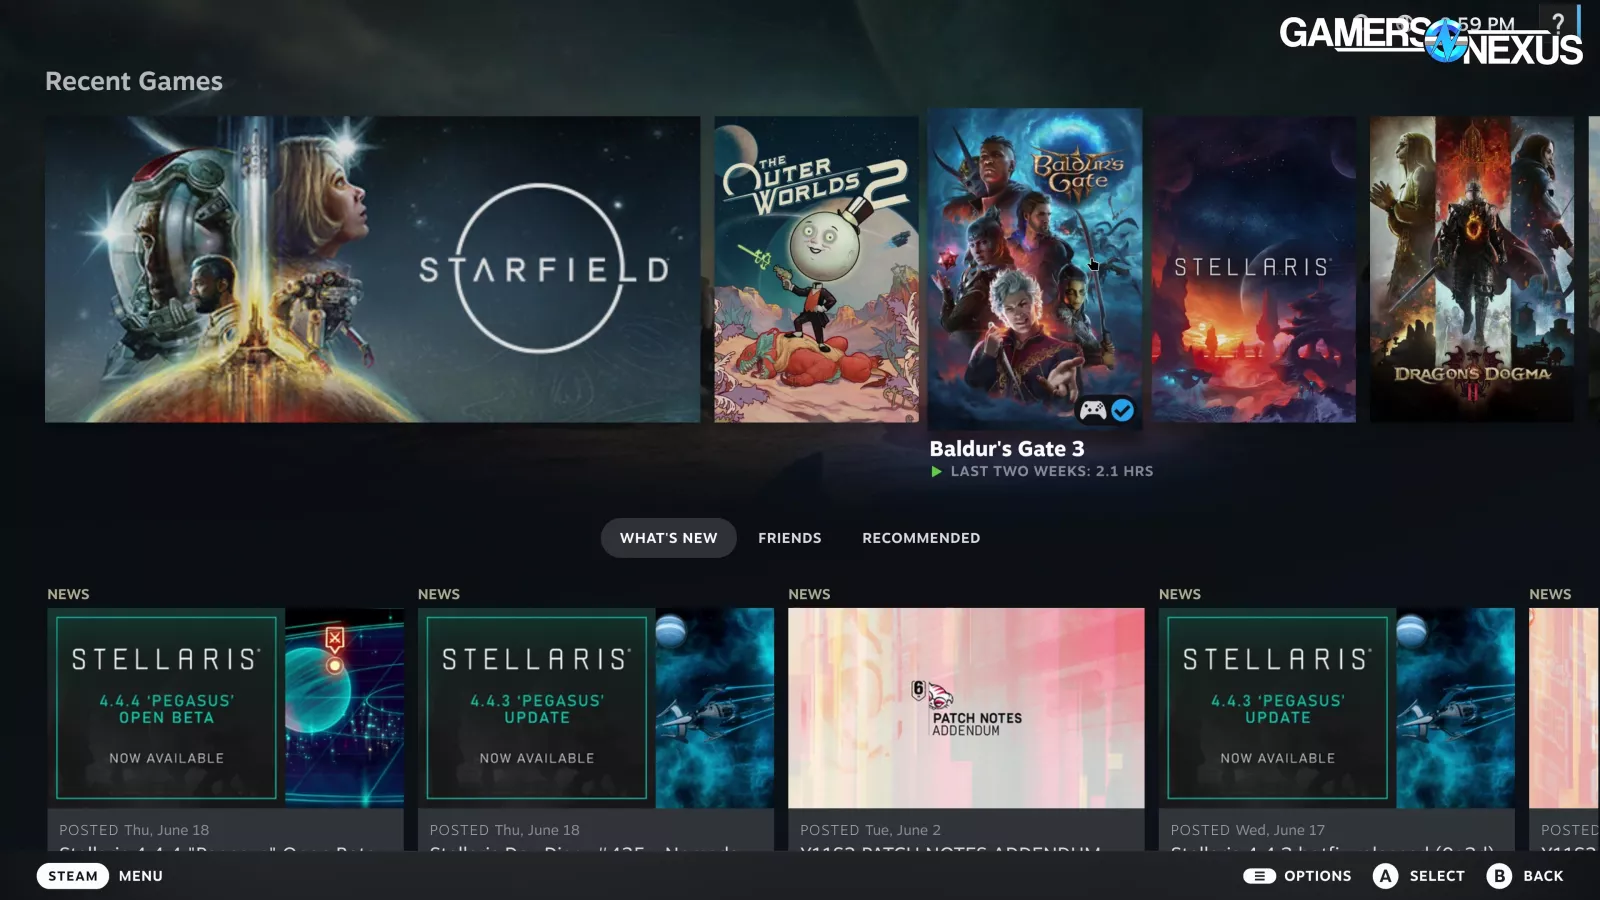Click the BACK label in the footer
Screen dimensions: 1600x900
point(1543,876)
